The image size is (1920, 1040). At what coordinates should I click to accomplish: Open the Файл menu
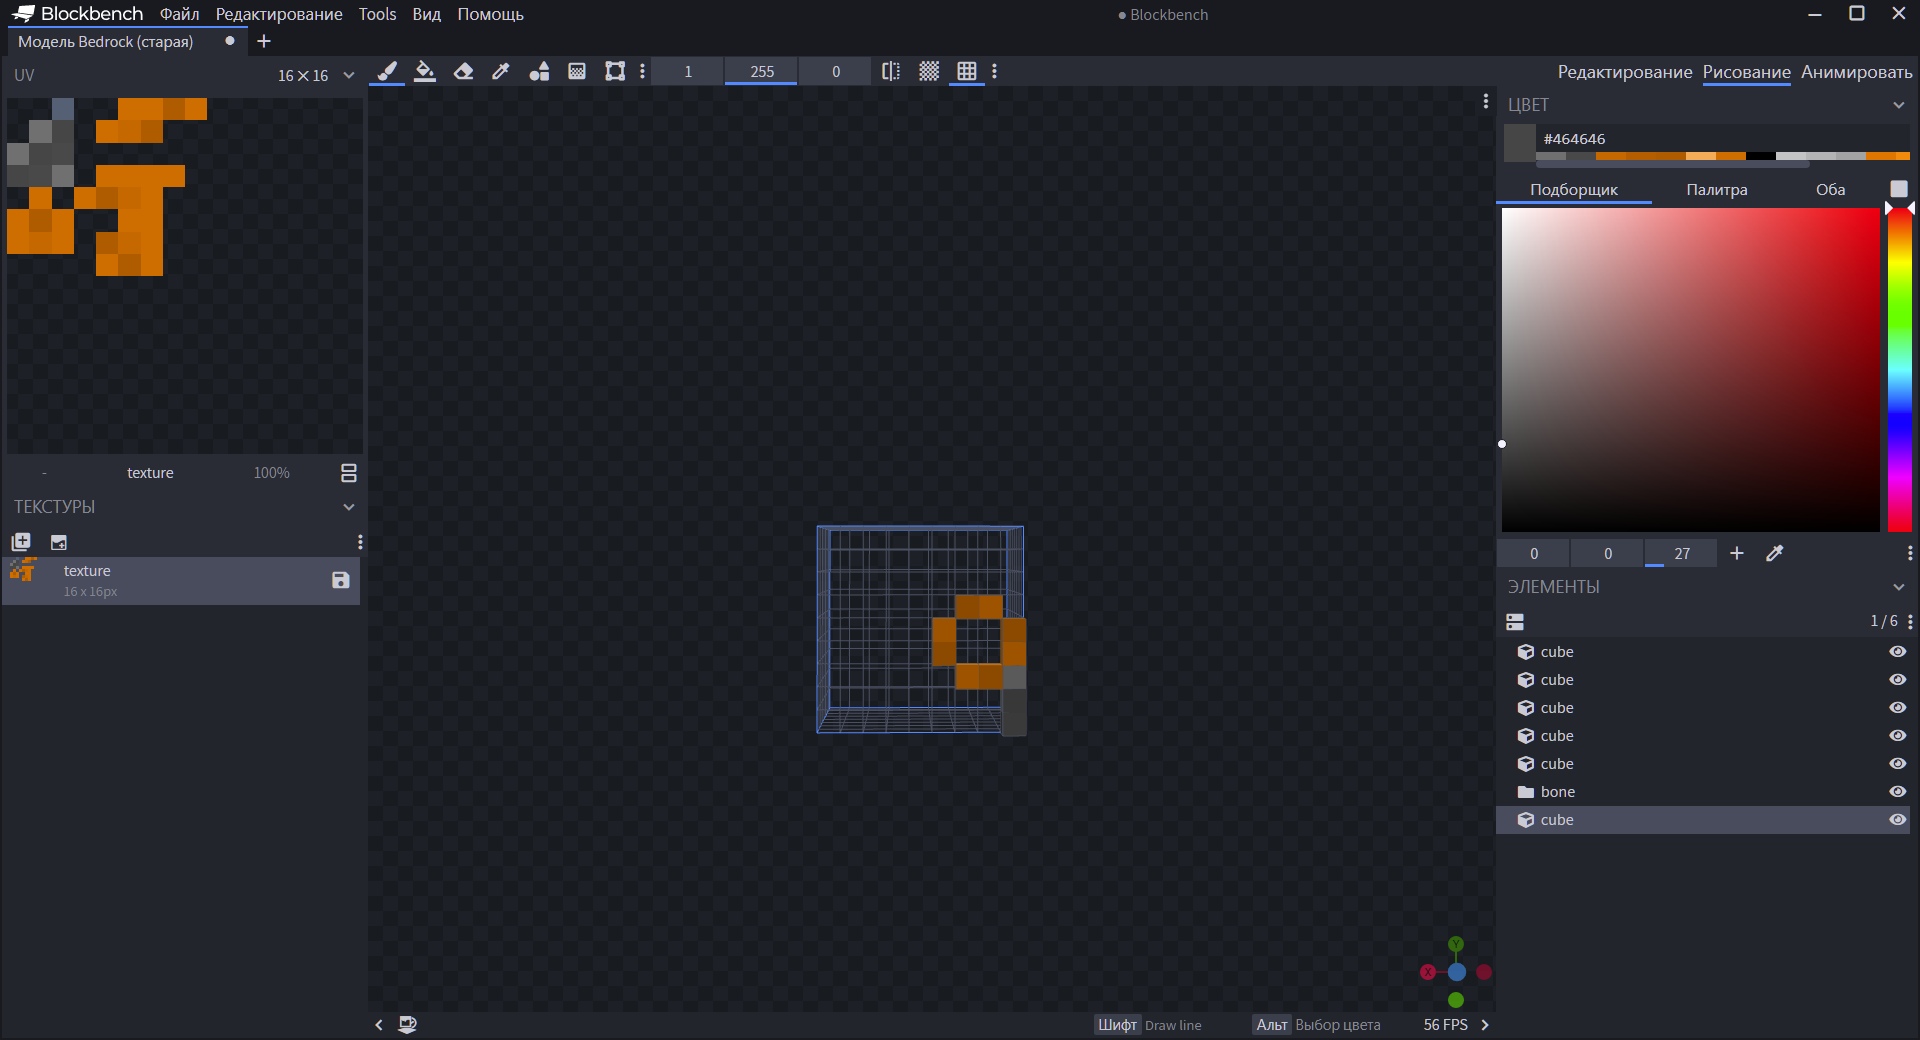(x=179, y=14)
